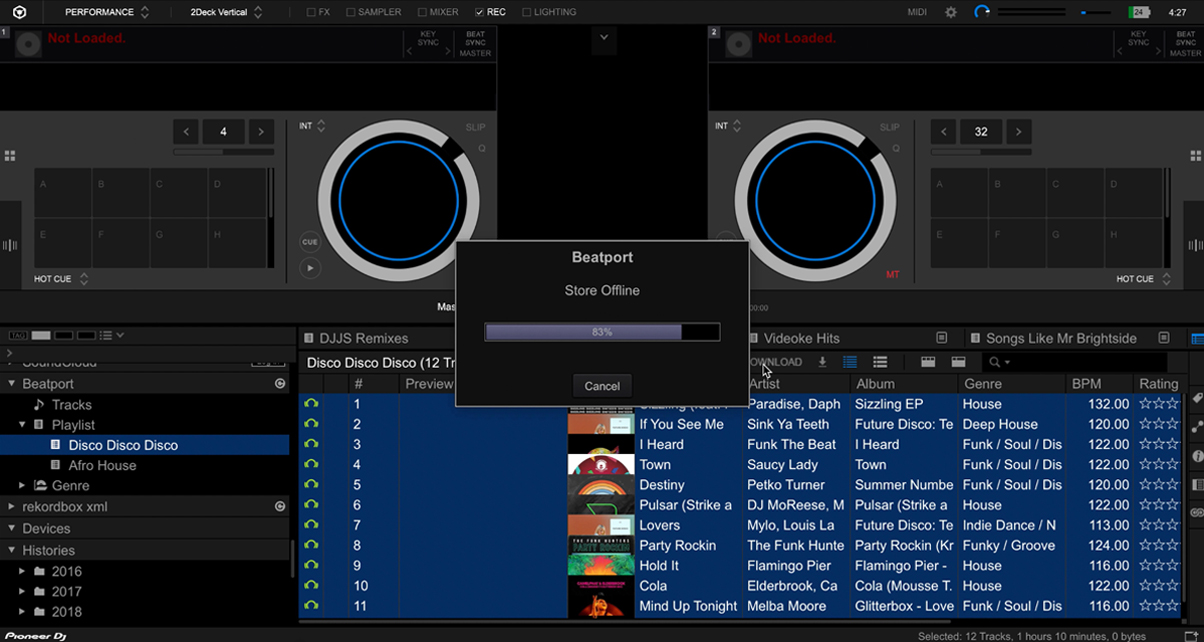Open the waveform side handle on the left edge
Screen dimensions: 1204x642
10,245
